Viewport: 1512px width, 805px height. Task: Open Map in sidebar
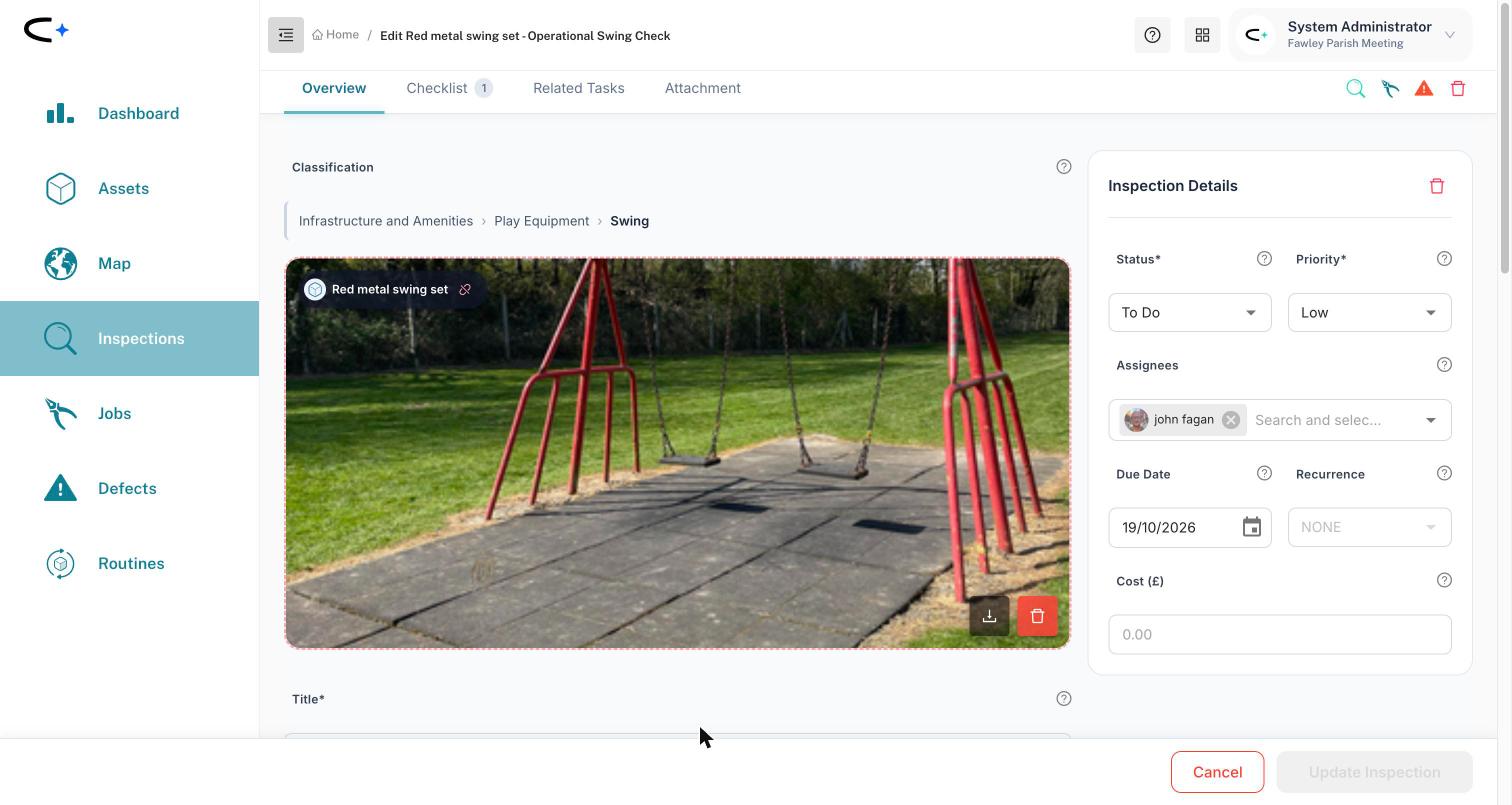coord(129,264)
